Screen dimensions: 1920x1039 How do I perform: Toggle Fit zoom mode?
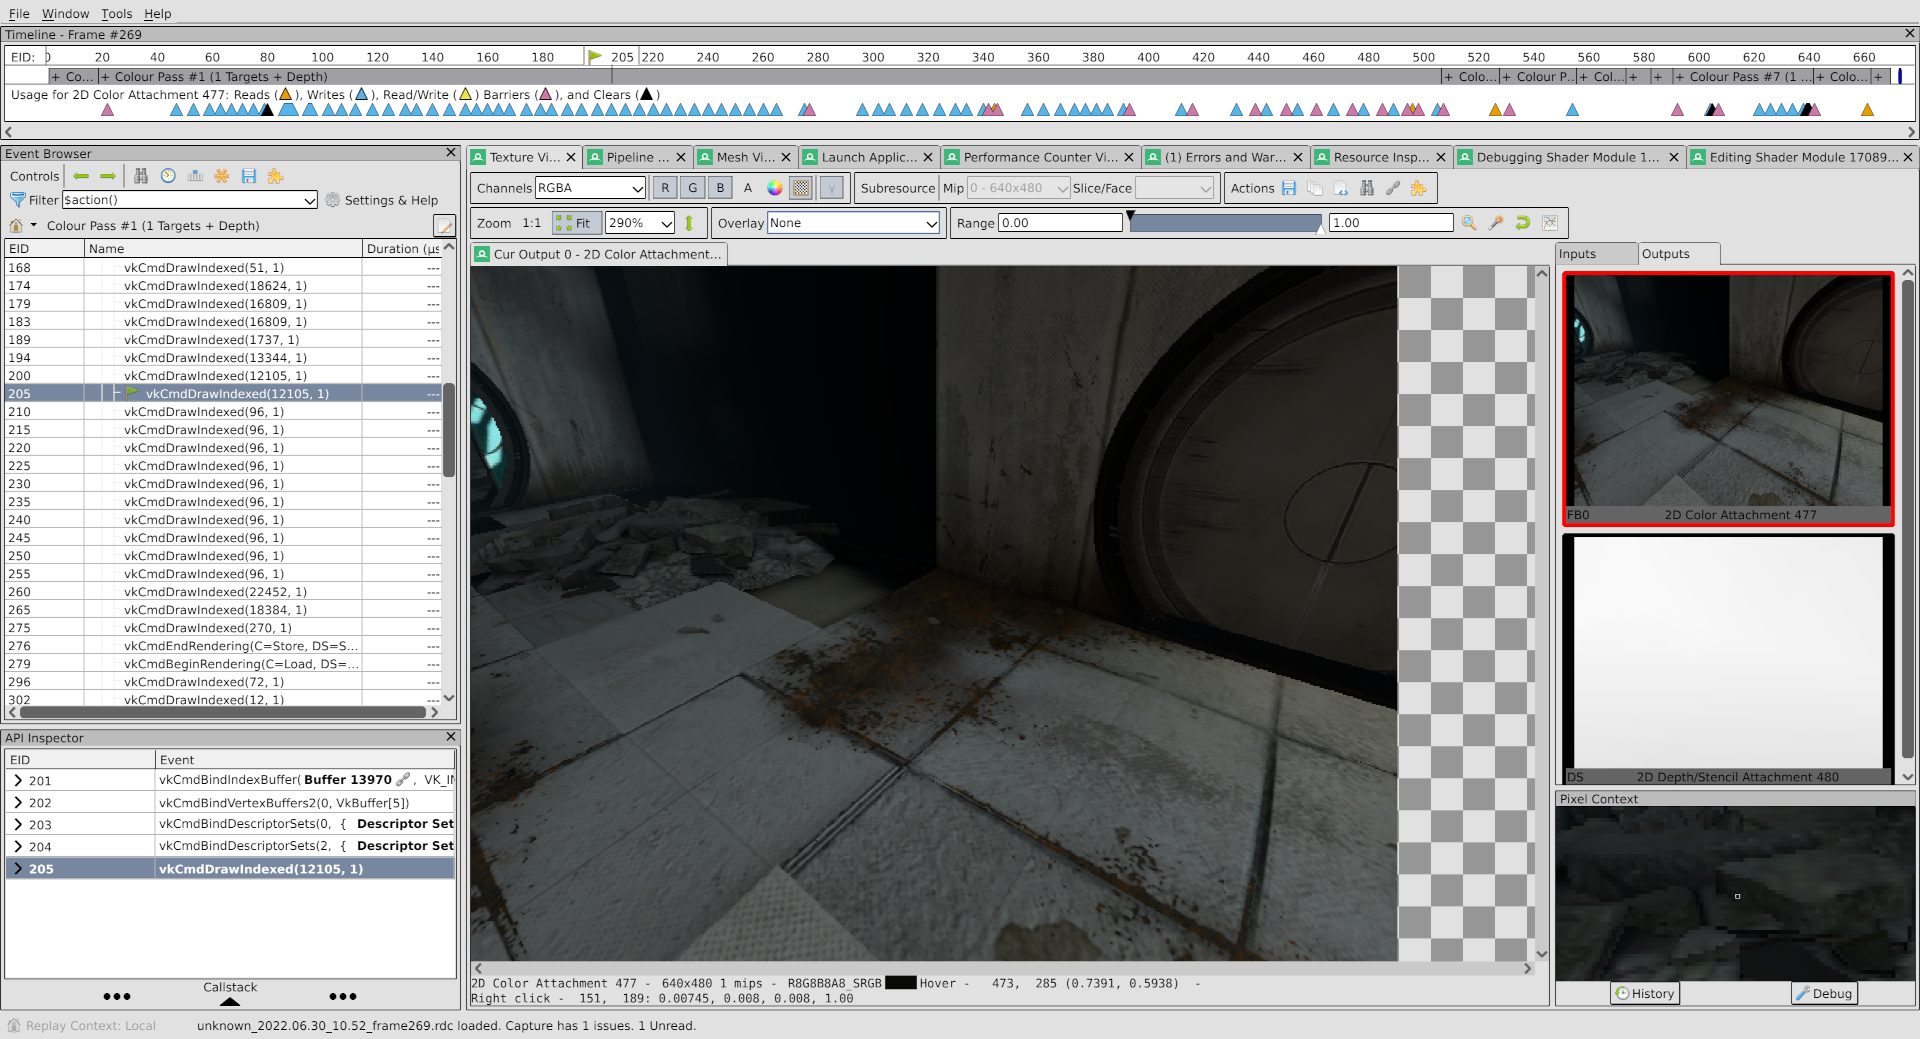tap(576, 223)
